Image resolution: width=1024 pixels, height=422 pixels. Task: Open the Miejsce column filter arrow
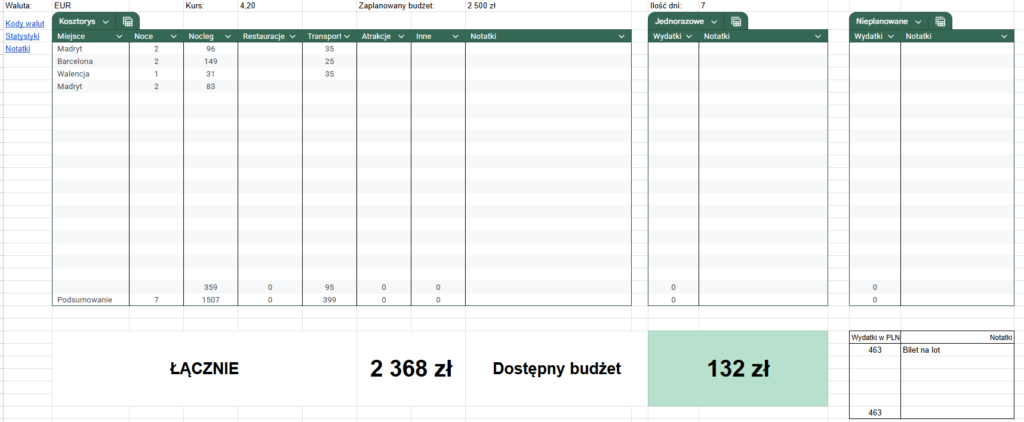tap(119, 37)
